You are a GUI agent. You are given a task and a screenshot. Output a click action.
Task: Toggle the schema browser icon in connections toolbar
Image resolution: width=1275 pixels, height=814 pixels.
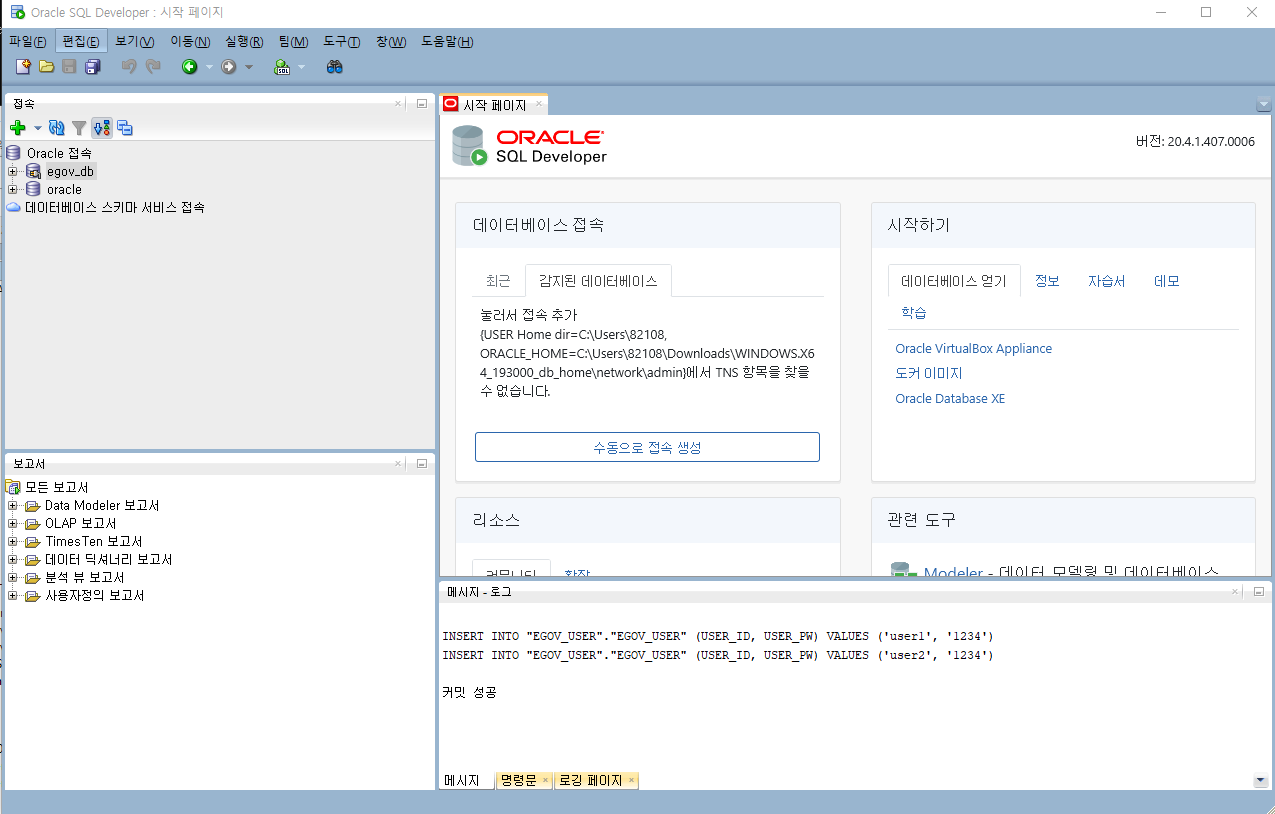102,128
